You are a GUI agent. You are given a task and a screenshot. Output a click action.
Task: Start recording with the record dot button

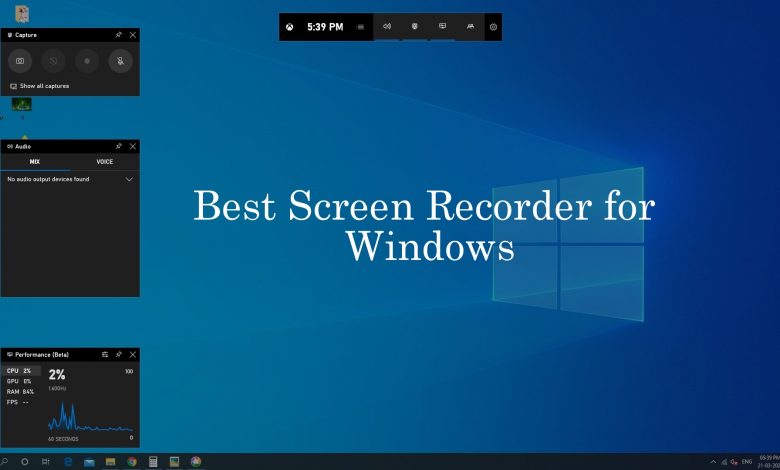point(87,61)
